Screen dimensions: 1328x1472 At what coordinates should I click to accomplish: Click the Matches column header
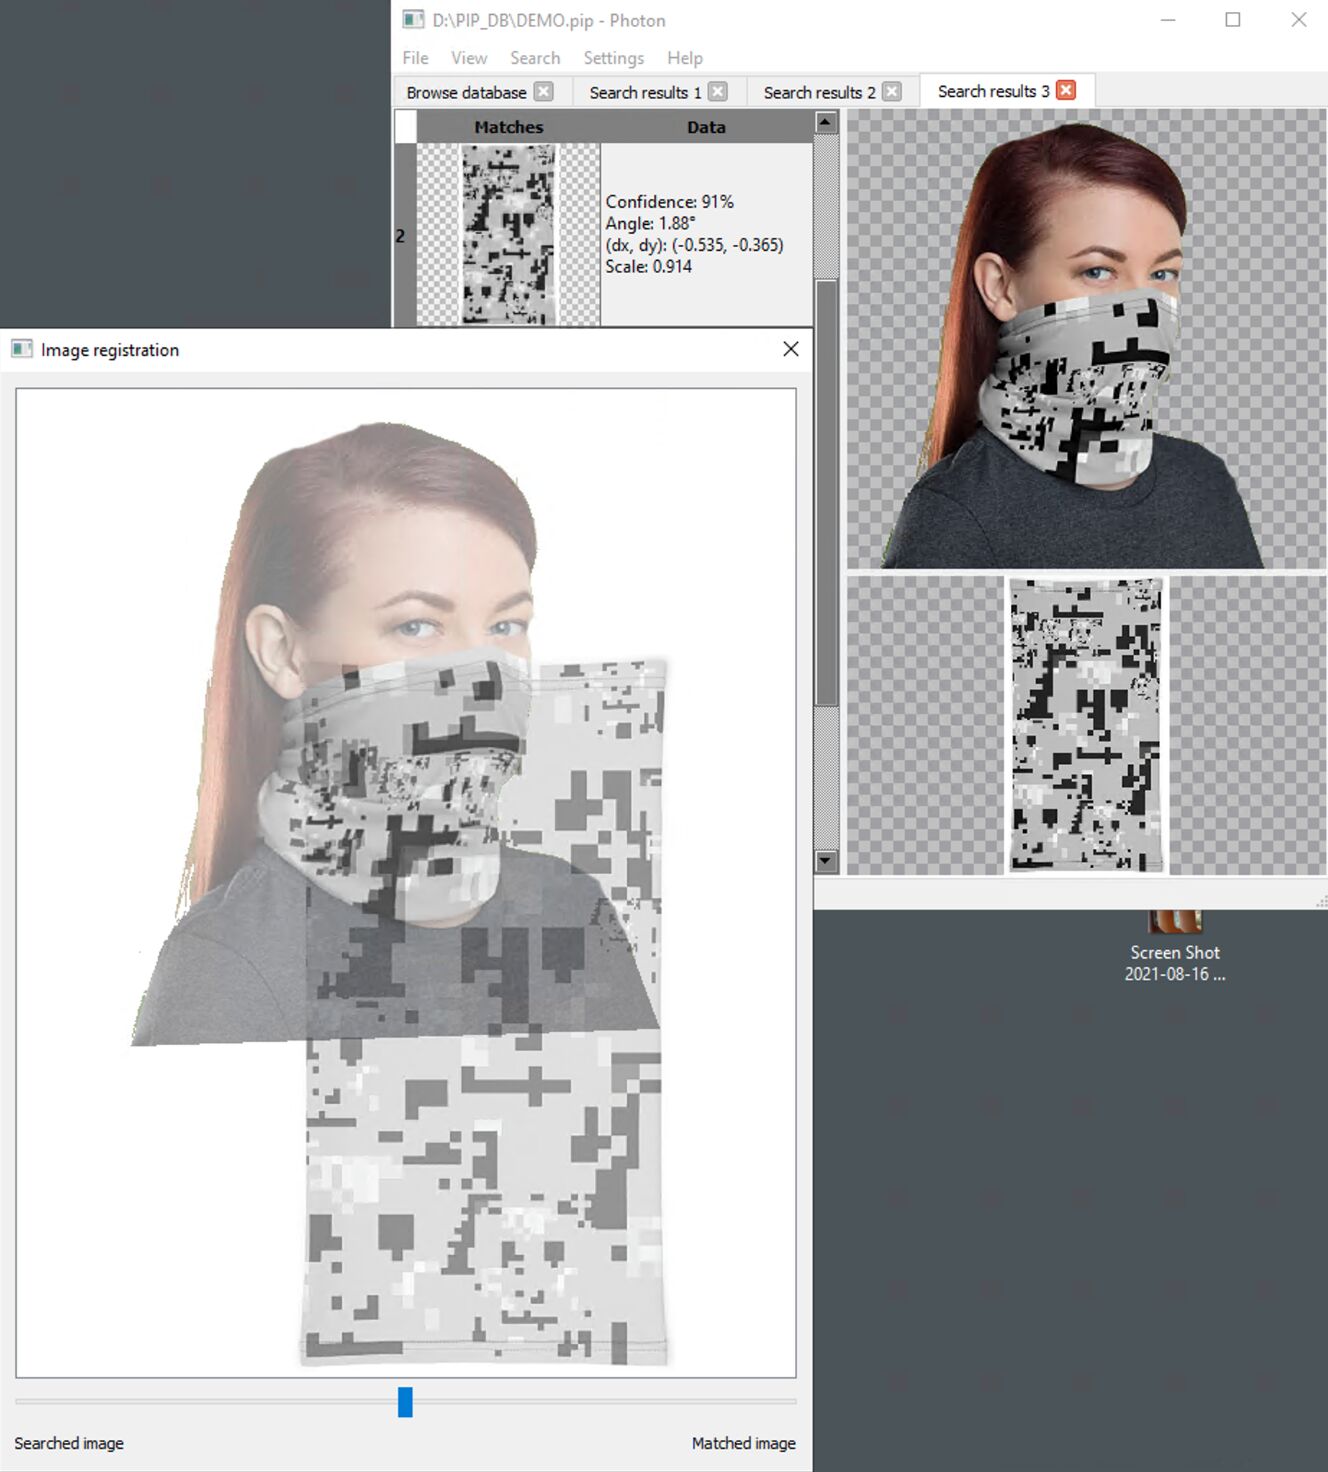508,127
